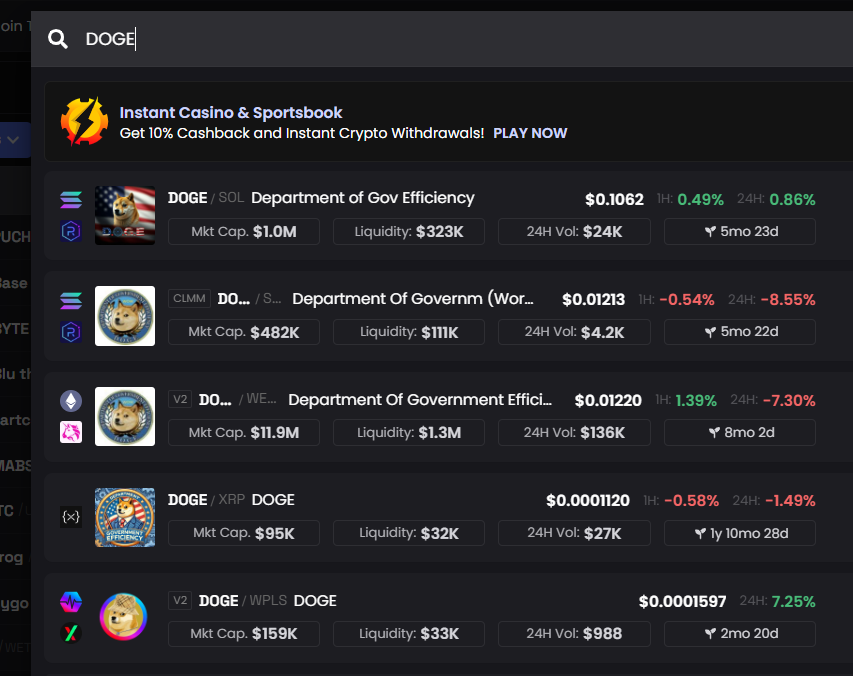
Task: Click the DOGE American flag token thumbnail
Action: coord(125,216)
